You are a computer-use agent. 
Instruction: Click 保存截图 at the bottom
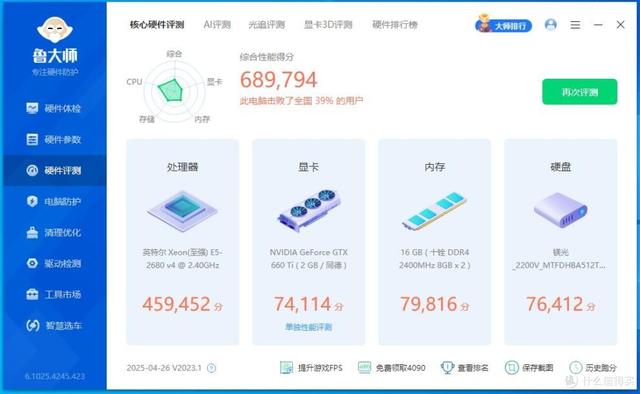(x=529, y=368)
